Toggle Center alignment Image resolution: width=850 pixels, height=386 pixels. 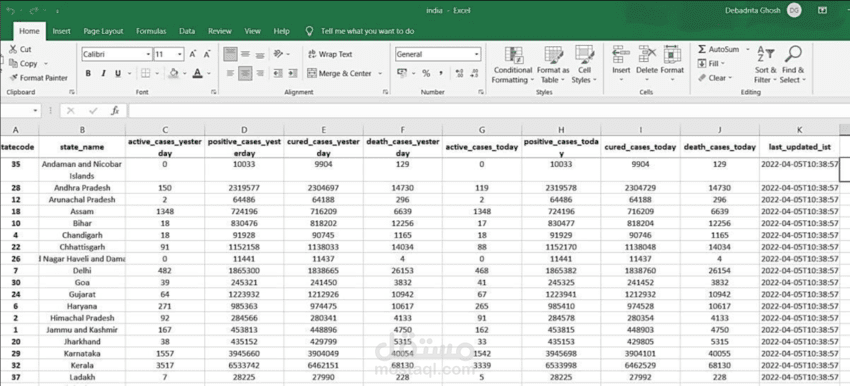coord(245,73)
